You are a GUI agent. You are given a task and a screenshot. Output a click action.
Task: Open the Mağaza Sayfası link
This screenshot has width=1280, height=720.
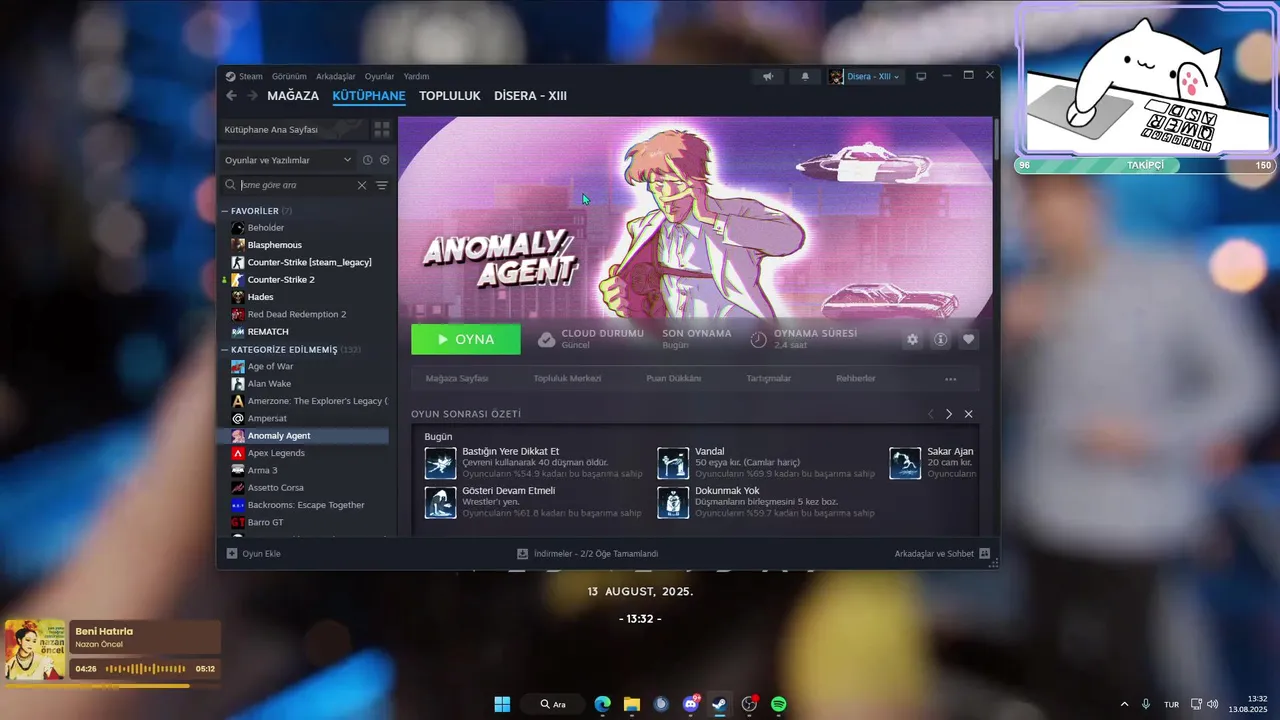[457, 379]
